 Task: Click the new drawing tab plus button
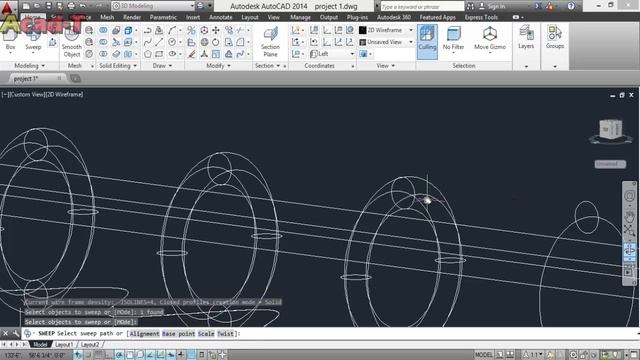pyautogui.click(x=75, y=78)
